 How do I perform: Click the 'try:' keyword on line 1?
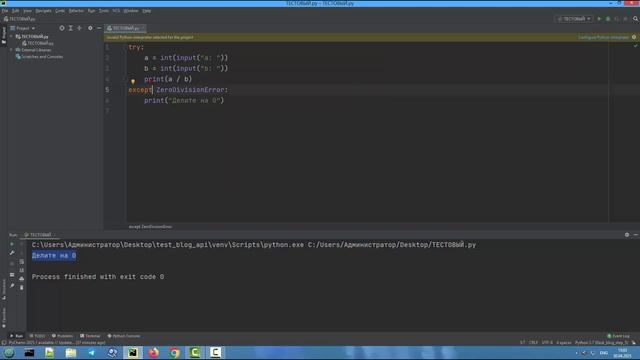(x=136, y=47)
